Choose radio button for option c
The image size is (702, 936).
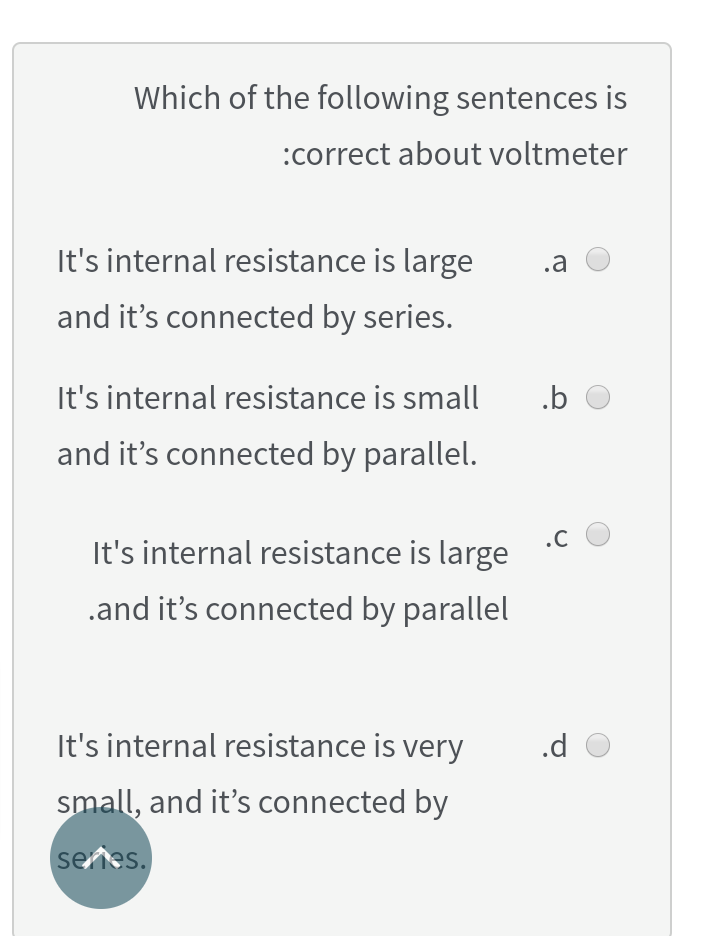pos(597,535)
